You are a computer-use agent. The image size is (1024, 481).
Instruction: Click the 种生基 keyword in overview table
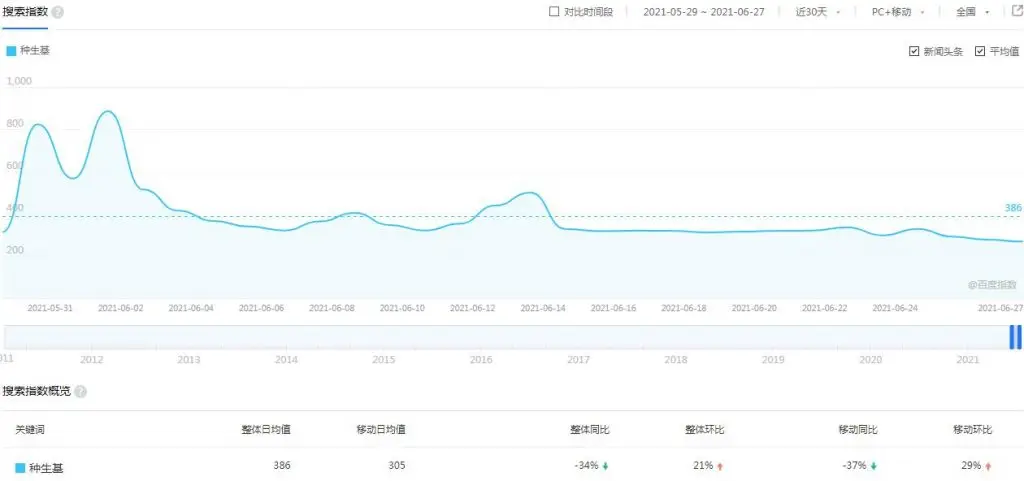(x=46, y=467)
